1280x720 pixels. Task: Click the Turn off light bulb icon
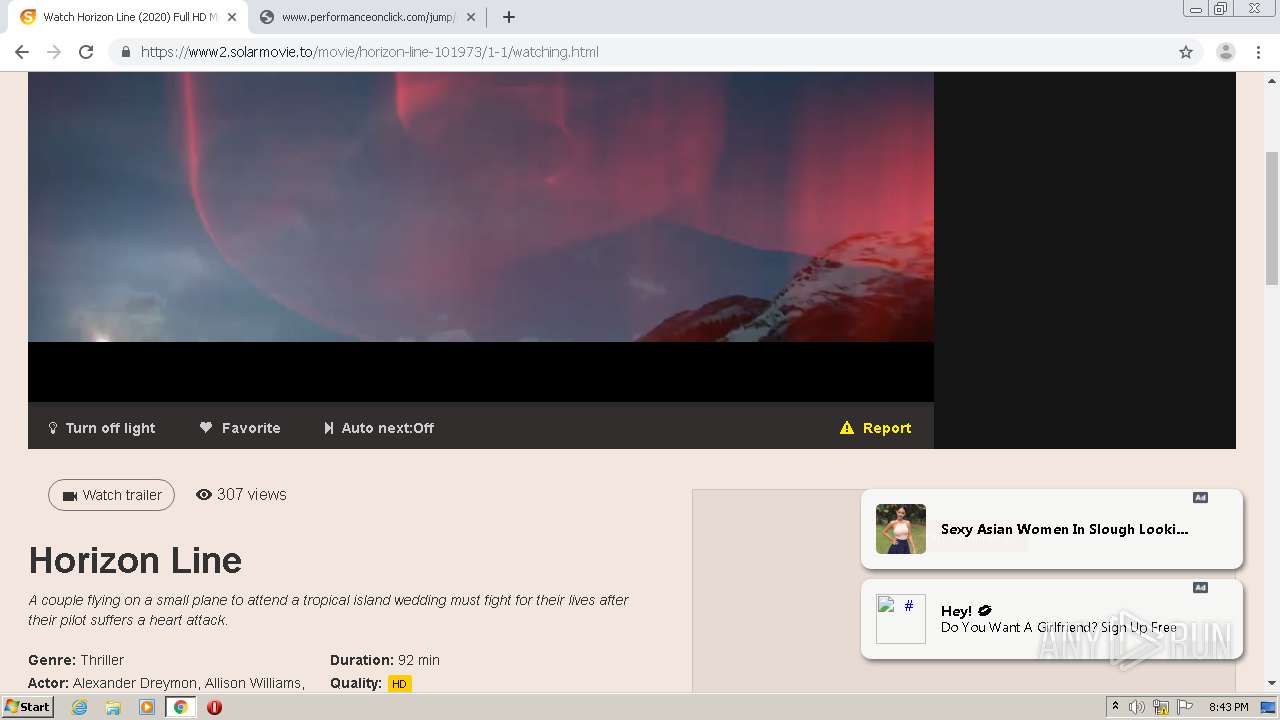pos(53,428)
